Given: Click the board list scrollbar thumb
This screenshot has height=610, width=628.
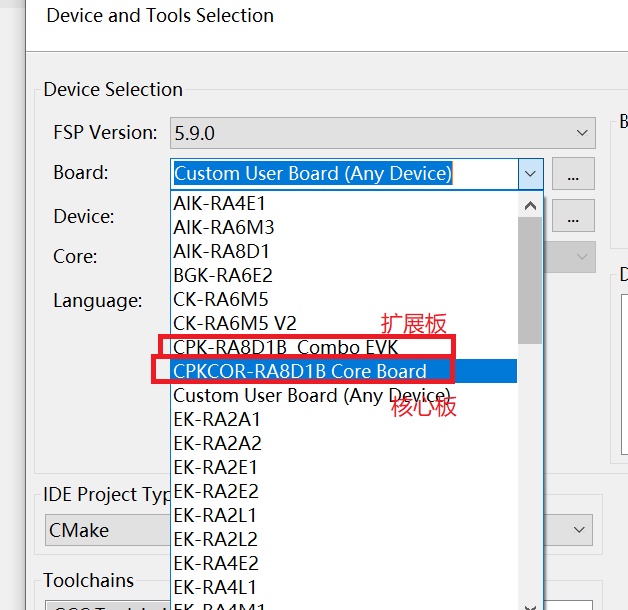Looking at the screenshot, I should click(530, 280).
